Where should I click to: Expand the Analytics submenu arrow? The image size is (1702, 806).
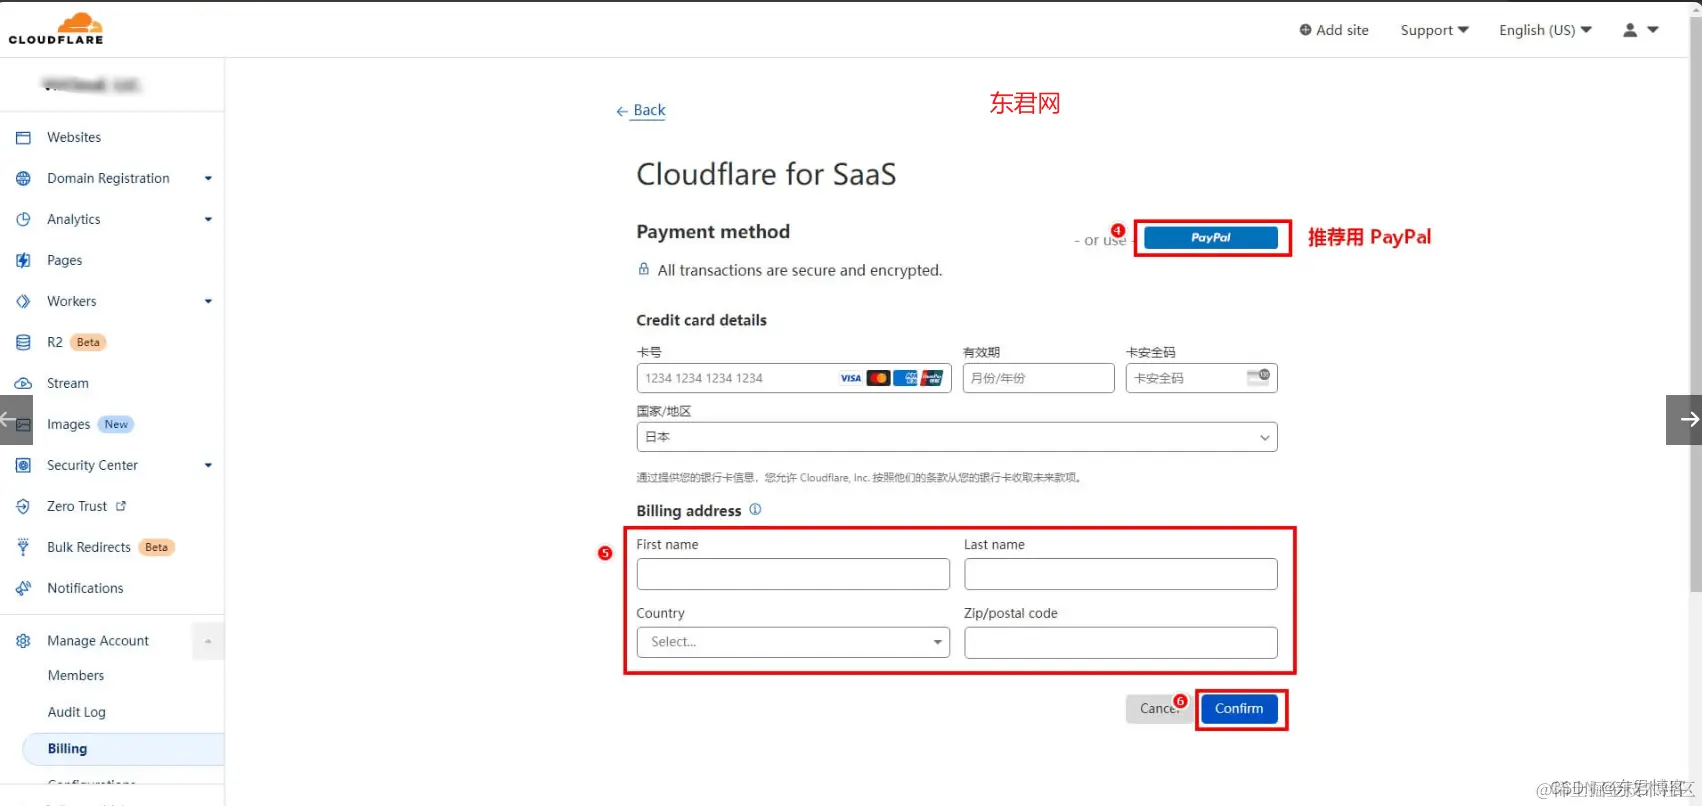[208, 219]
